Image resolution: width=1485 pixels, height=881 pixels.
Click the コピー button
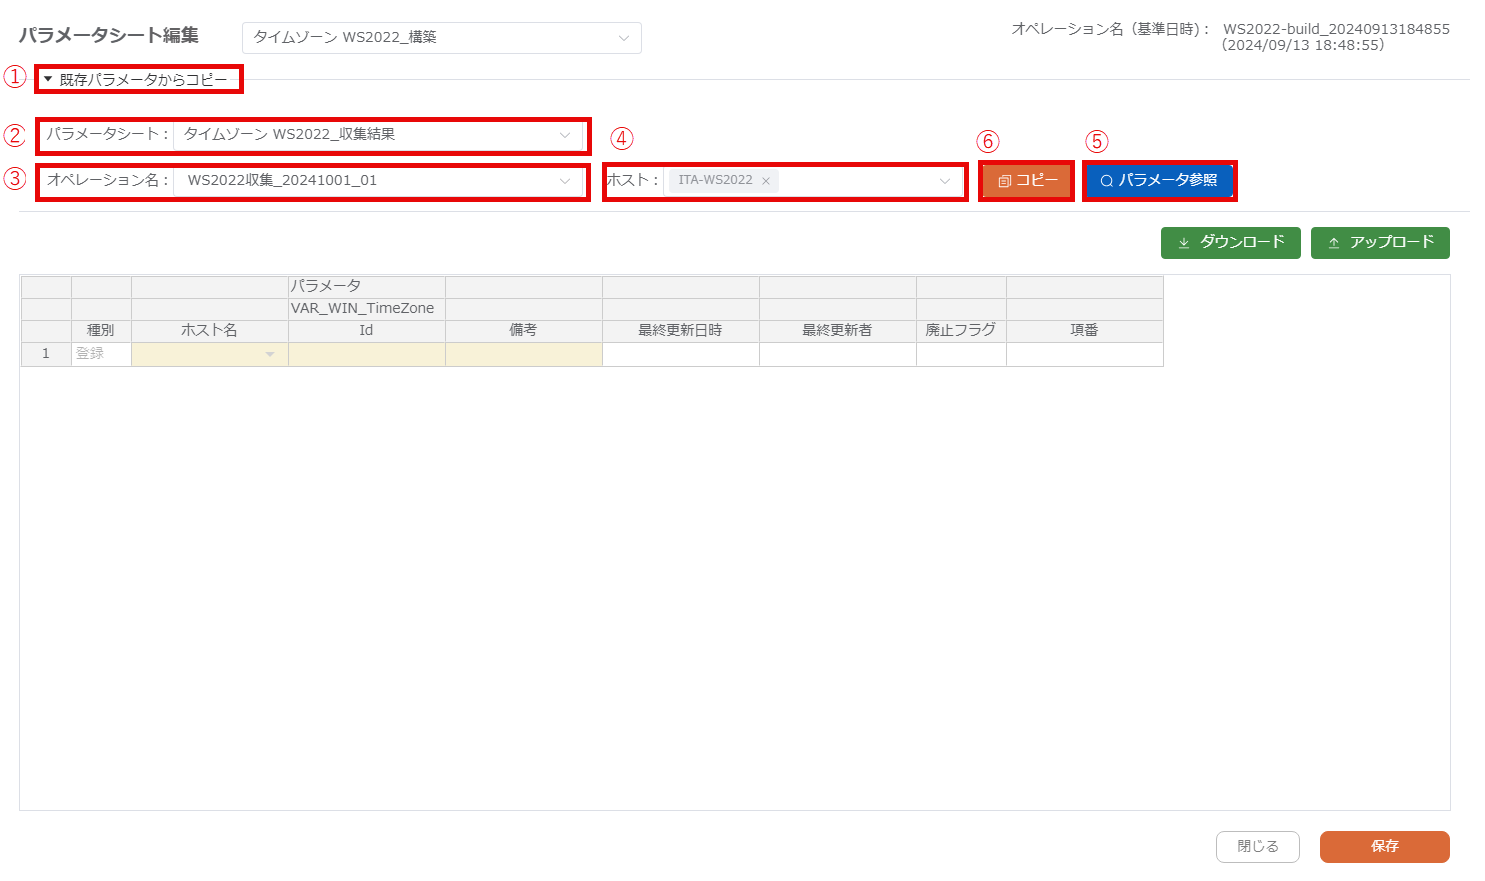[1027, 181]
